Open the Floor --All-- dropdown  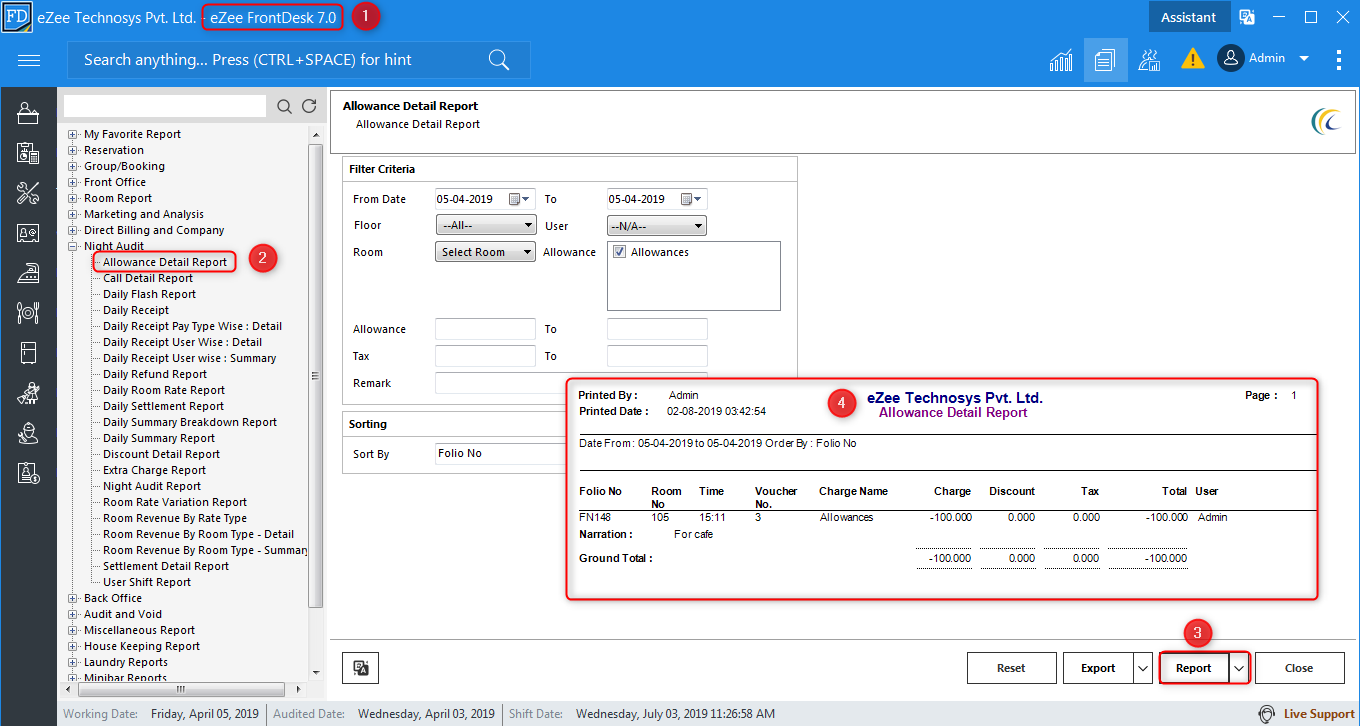486,225
